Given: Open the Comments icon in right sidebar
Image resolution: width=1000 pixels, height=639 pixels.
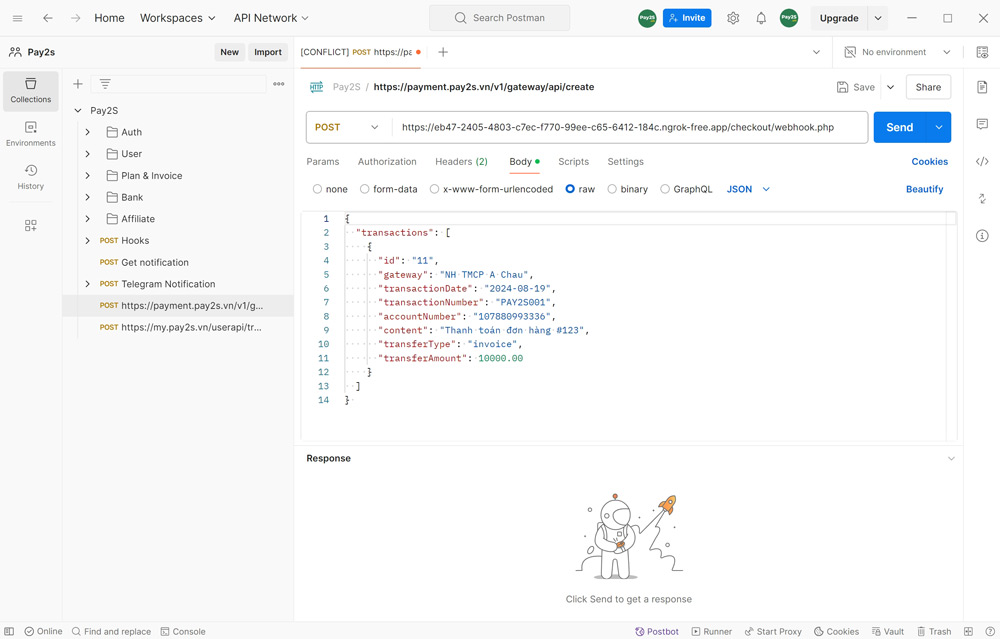Looking at the screenshot, I should click(982, 124).
